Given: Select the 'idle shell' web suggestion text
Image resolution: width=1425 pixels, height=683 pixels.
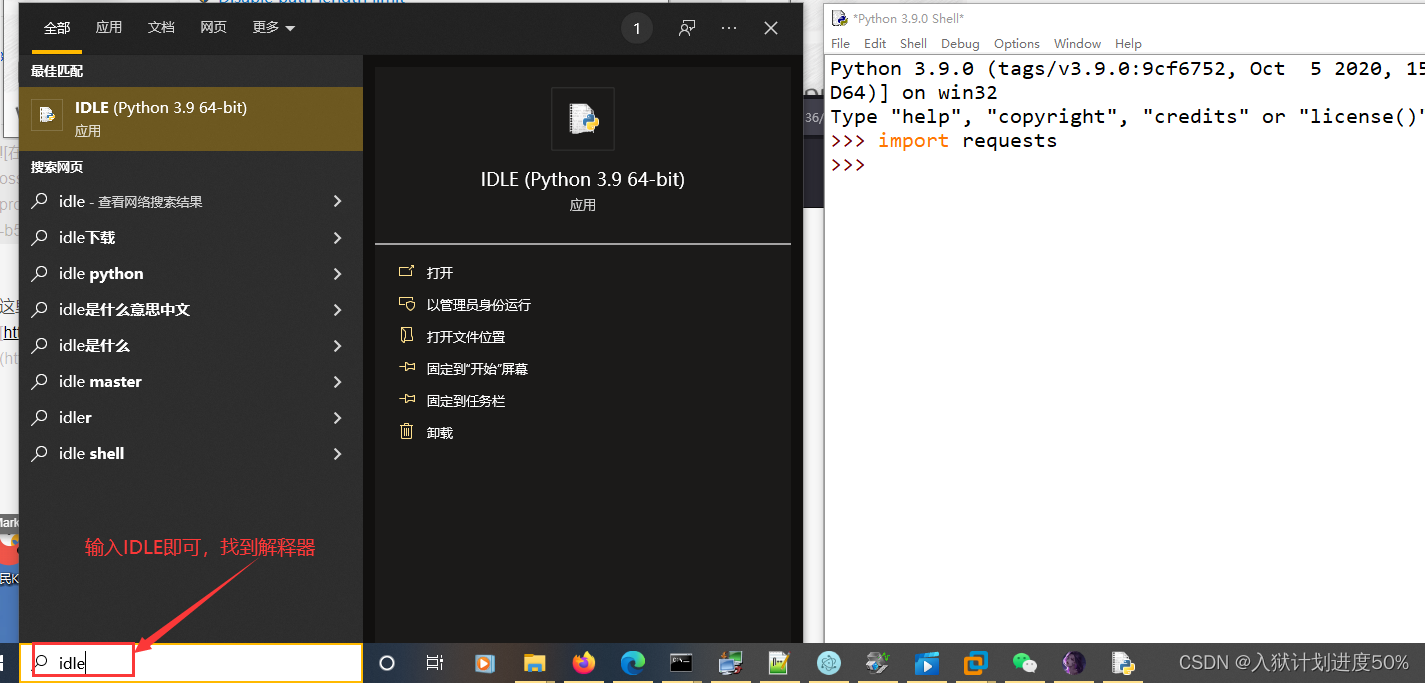Looking at the screenshot, I should tap(92, 454).
